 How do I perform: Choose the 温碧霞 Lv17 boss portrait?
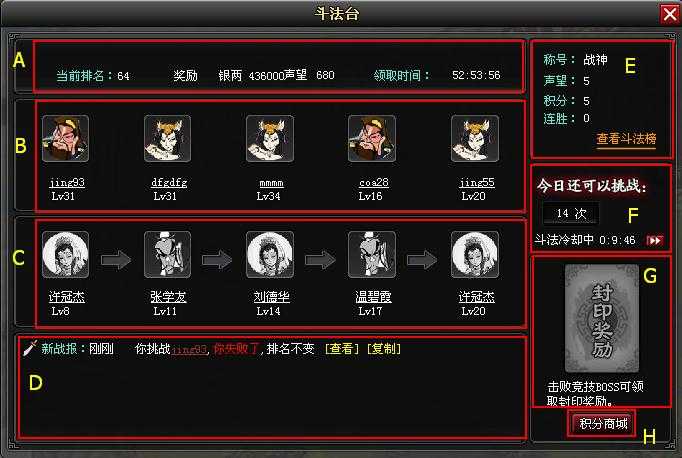click(372, 254)
